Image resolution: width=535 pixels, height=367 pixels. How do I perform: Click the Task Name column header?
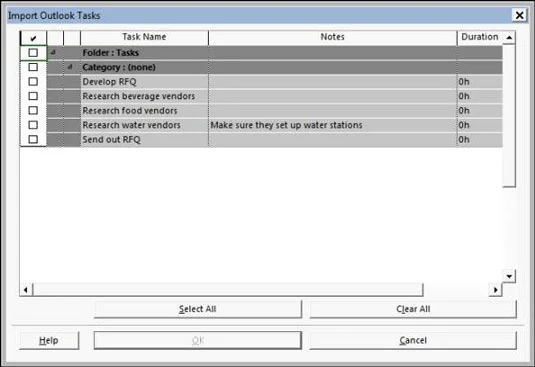point(144,37)
